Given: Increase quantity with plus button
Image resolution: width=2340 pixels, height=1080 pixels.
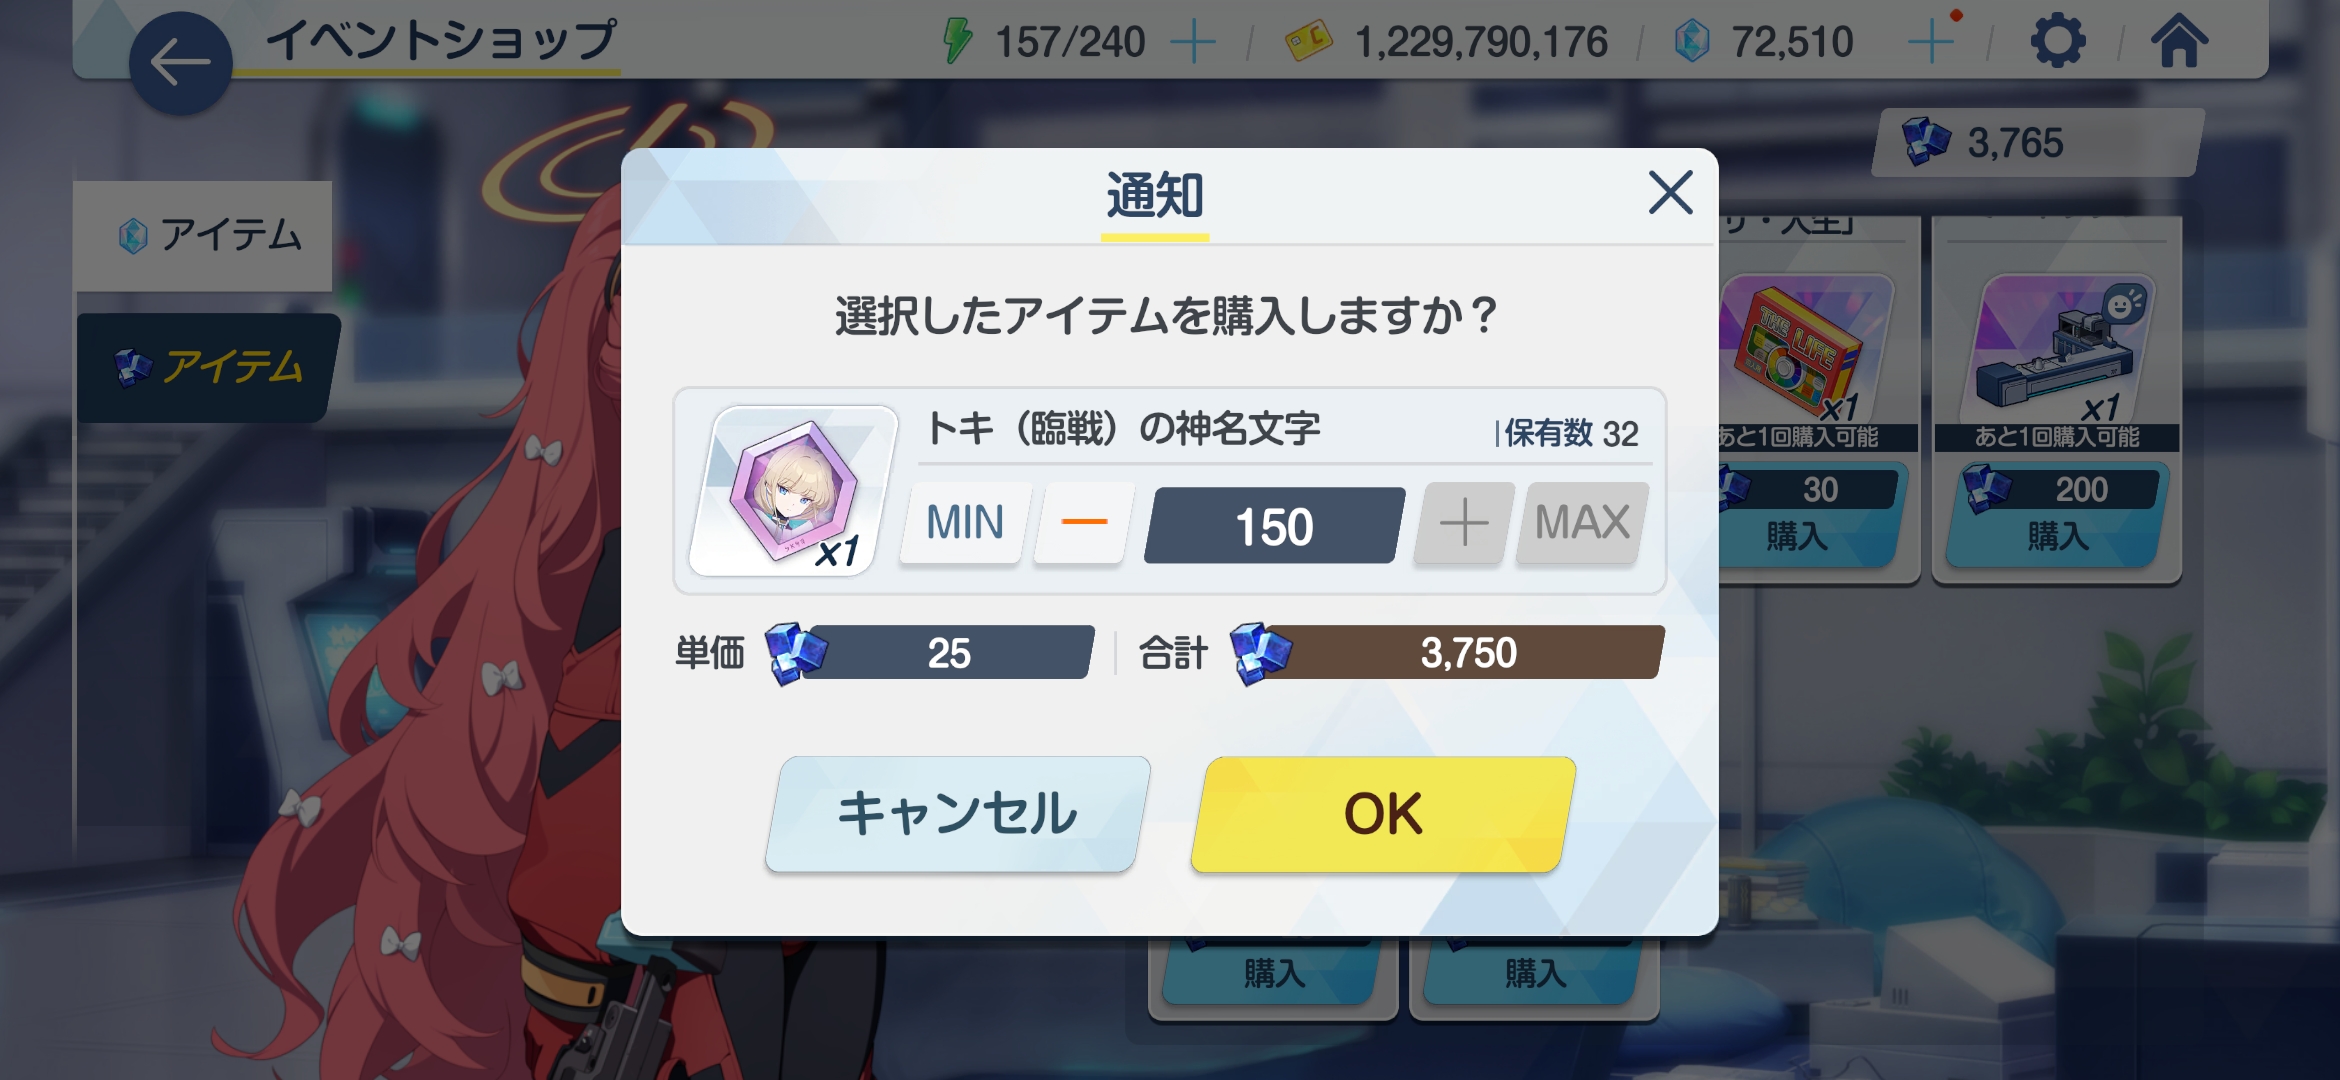Looking at the screenshot, I should point(1463,523).
